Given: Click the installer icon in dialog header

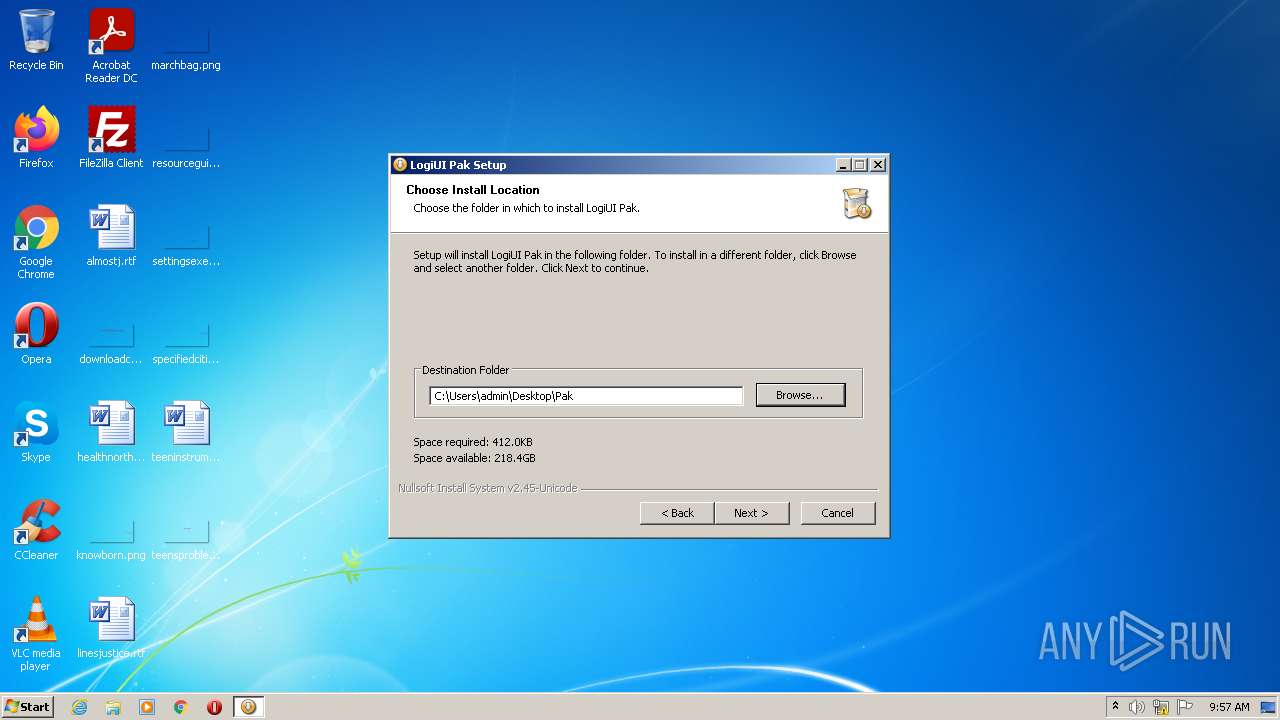Looking at the screenshot, I should pyautogui.click(x=857, y=203).
